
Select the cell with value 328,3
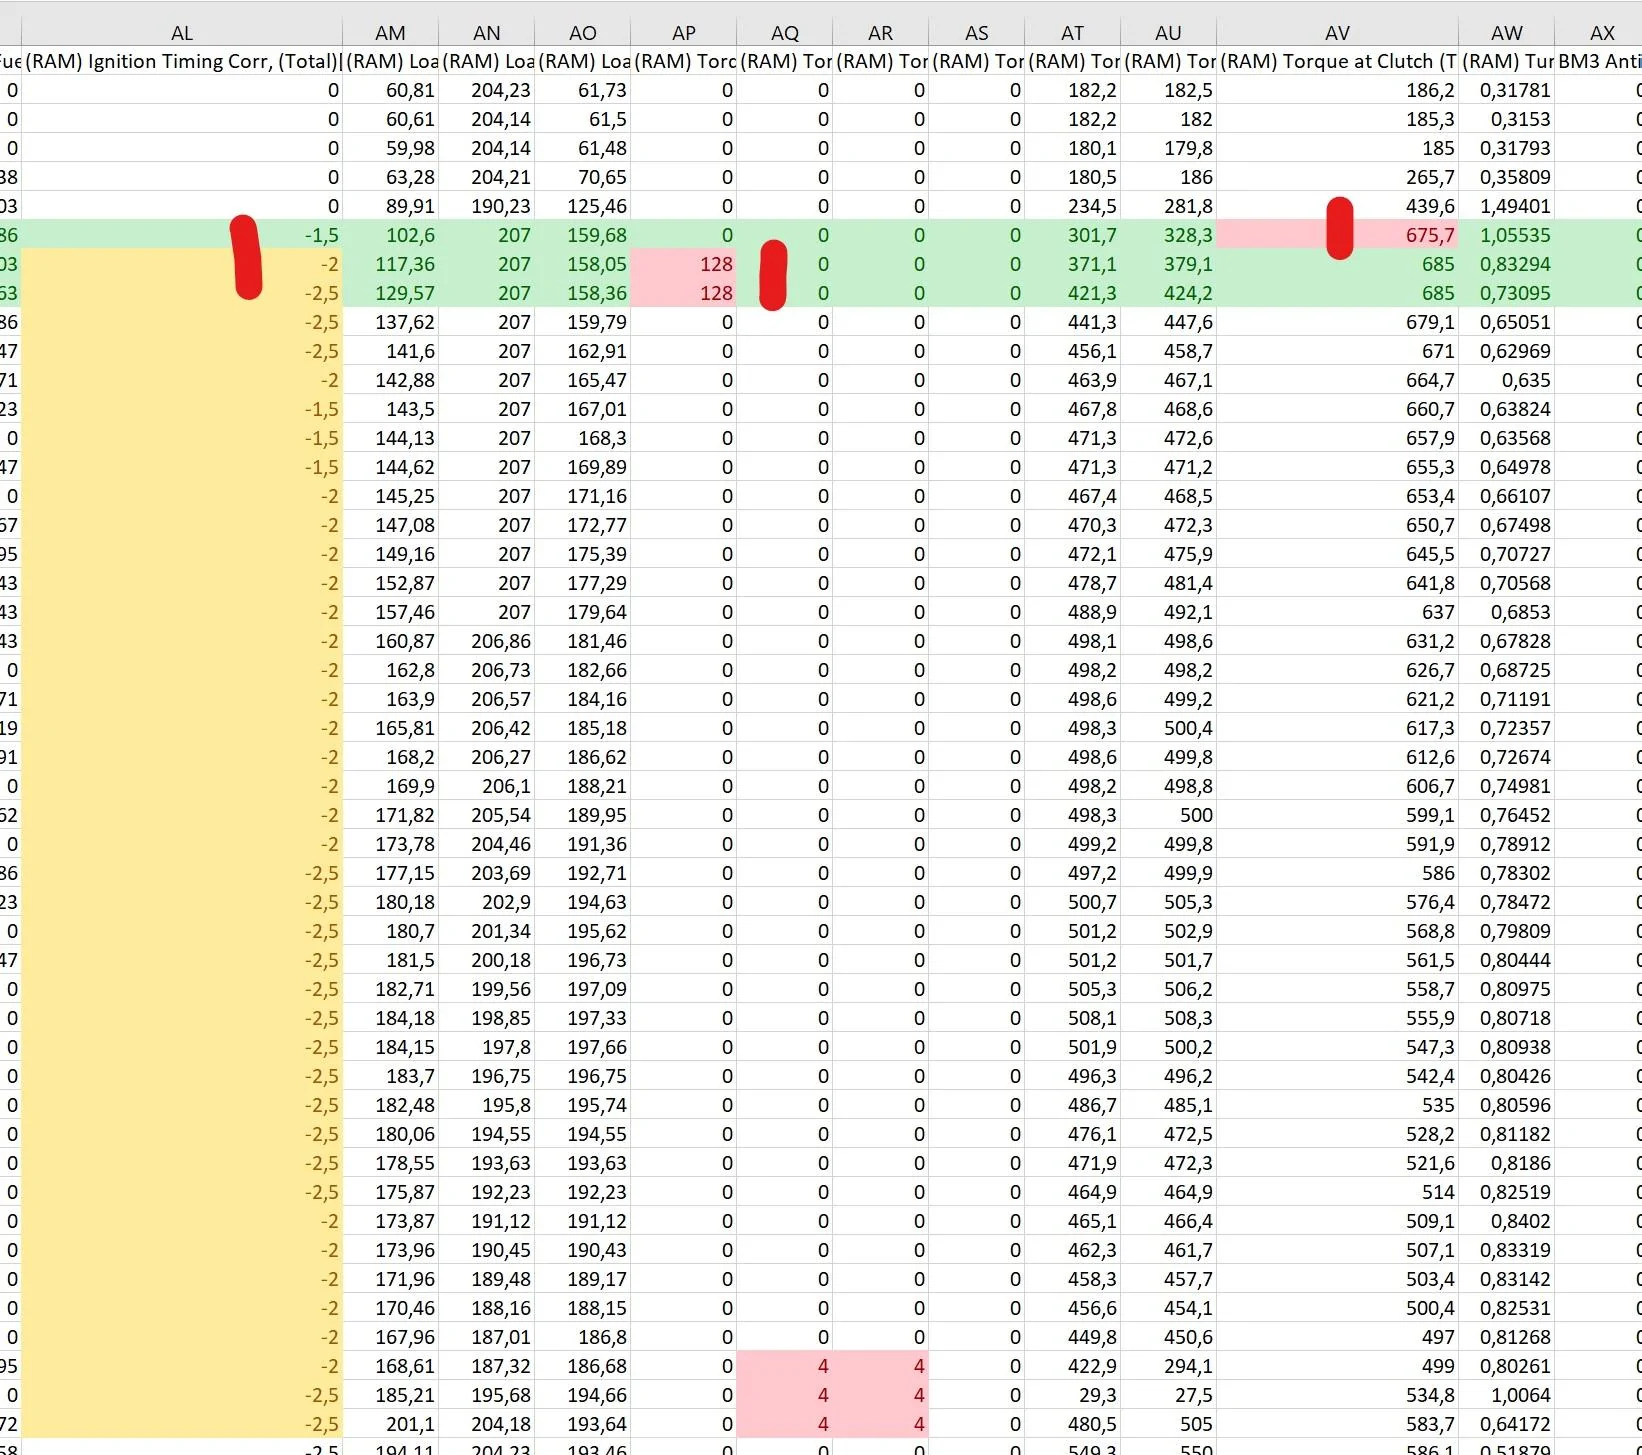pos(1168,235)
